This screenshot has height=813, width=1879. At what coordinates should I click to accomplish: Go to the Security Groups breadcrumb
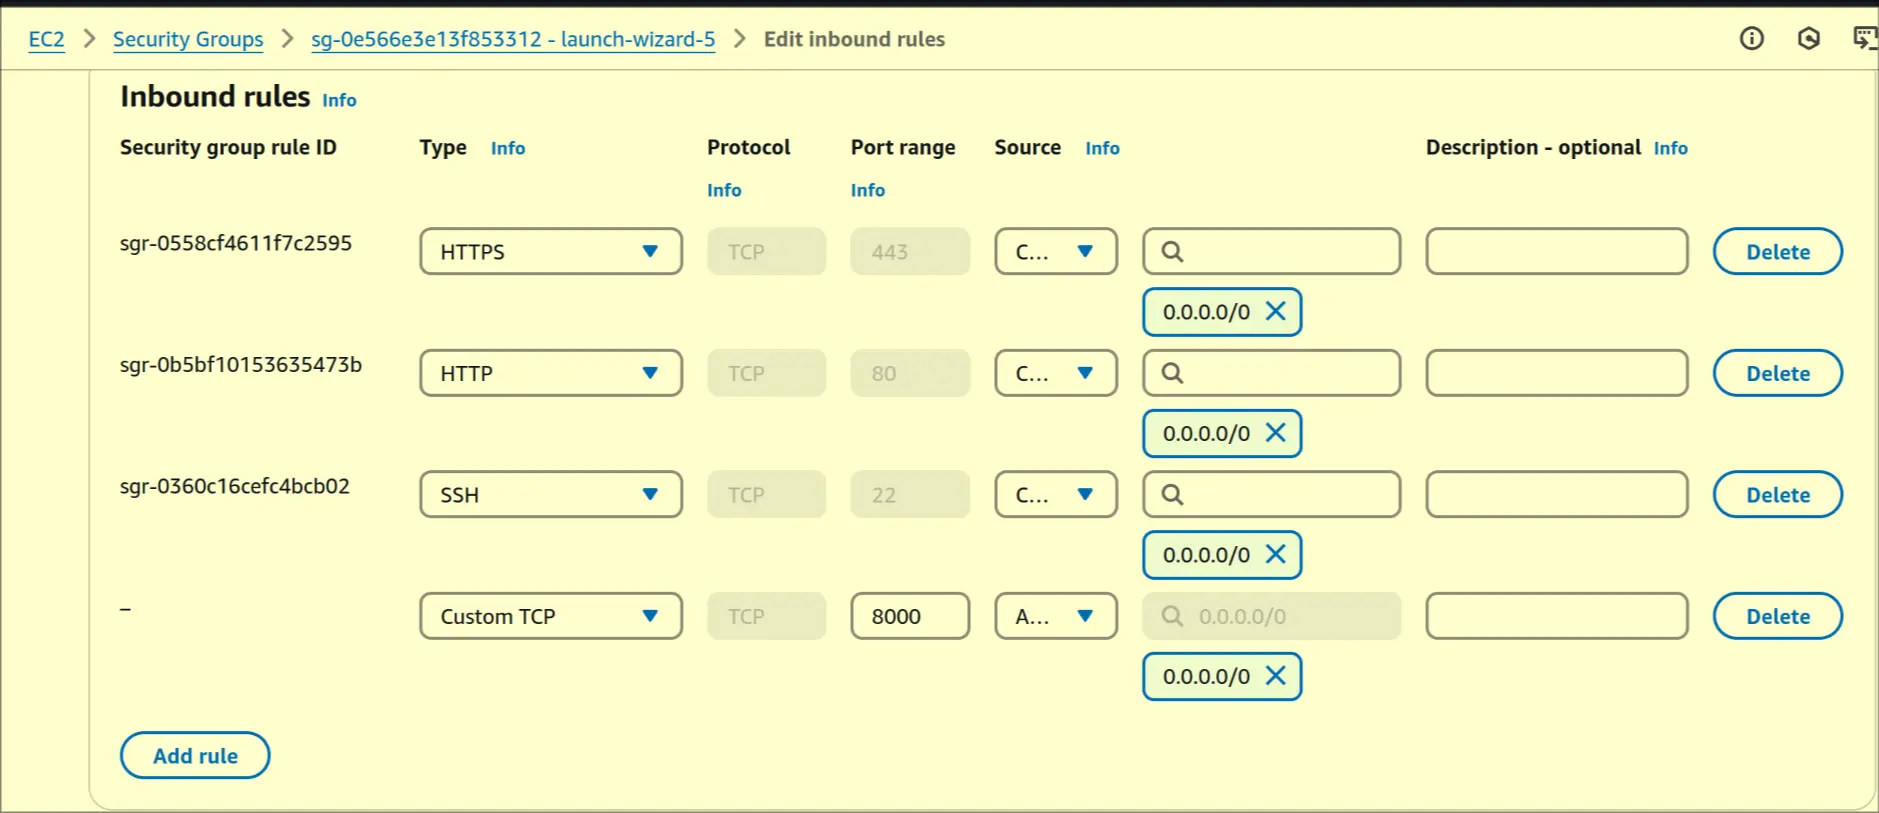[188, 39]
